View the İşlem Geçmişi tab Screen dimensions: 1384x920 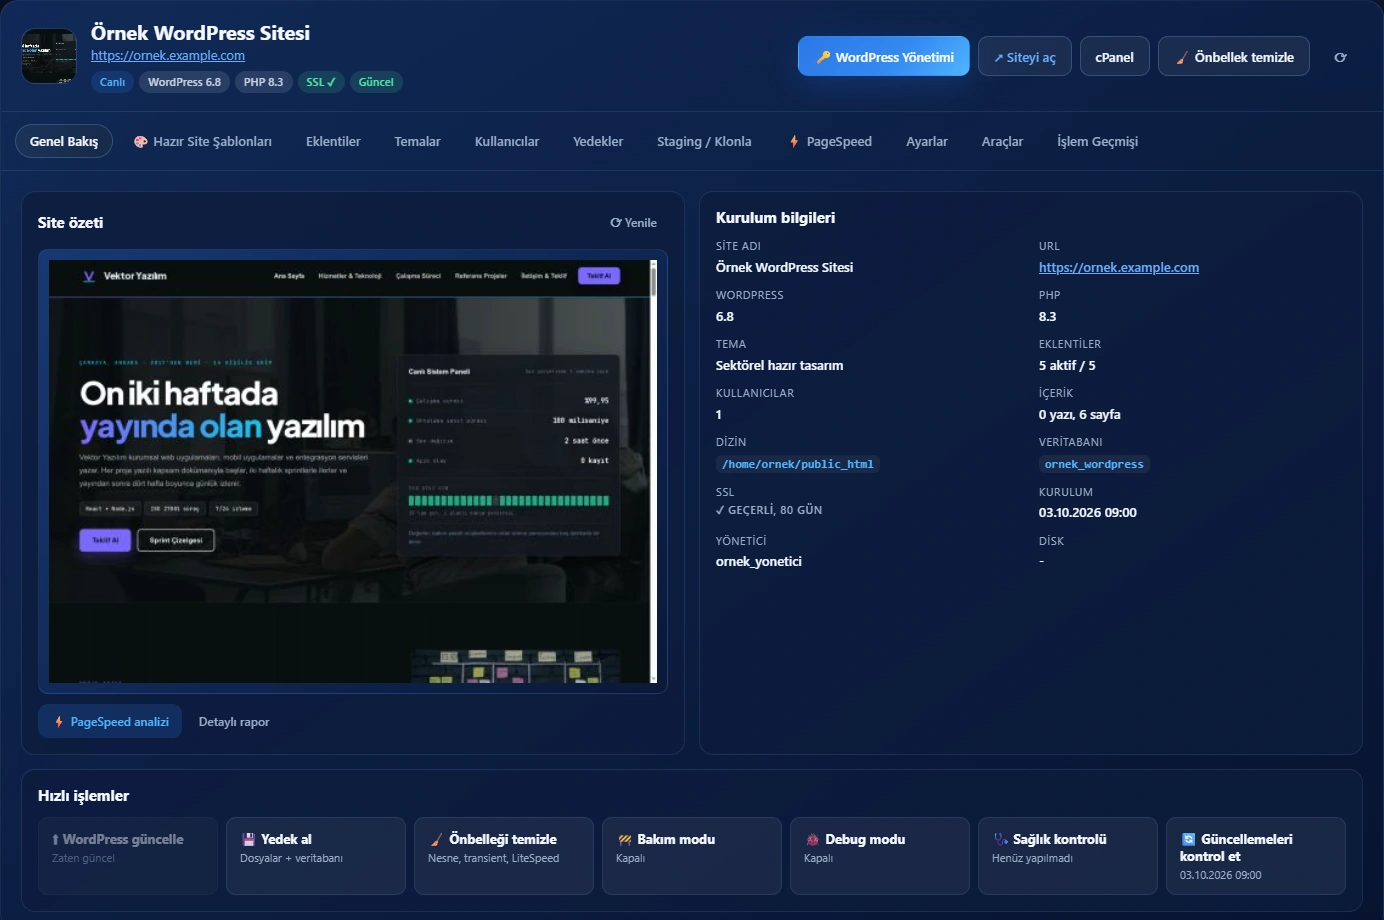click(1097, 141)
